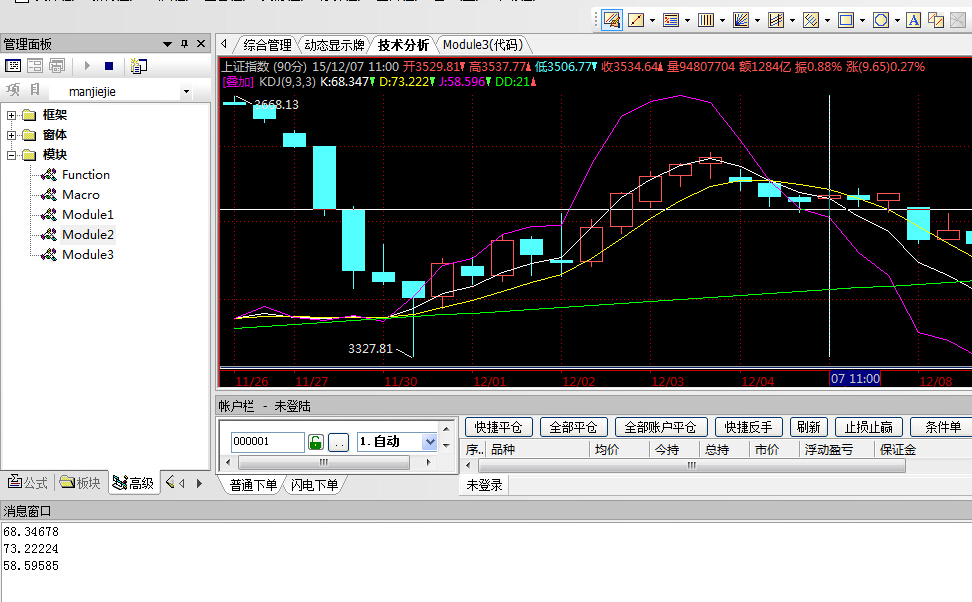Viewport: 972px width, 602px height.
Task: Select the Macro module item
Action: pyautogui.click(x=81, y=195)
